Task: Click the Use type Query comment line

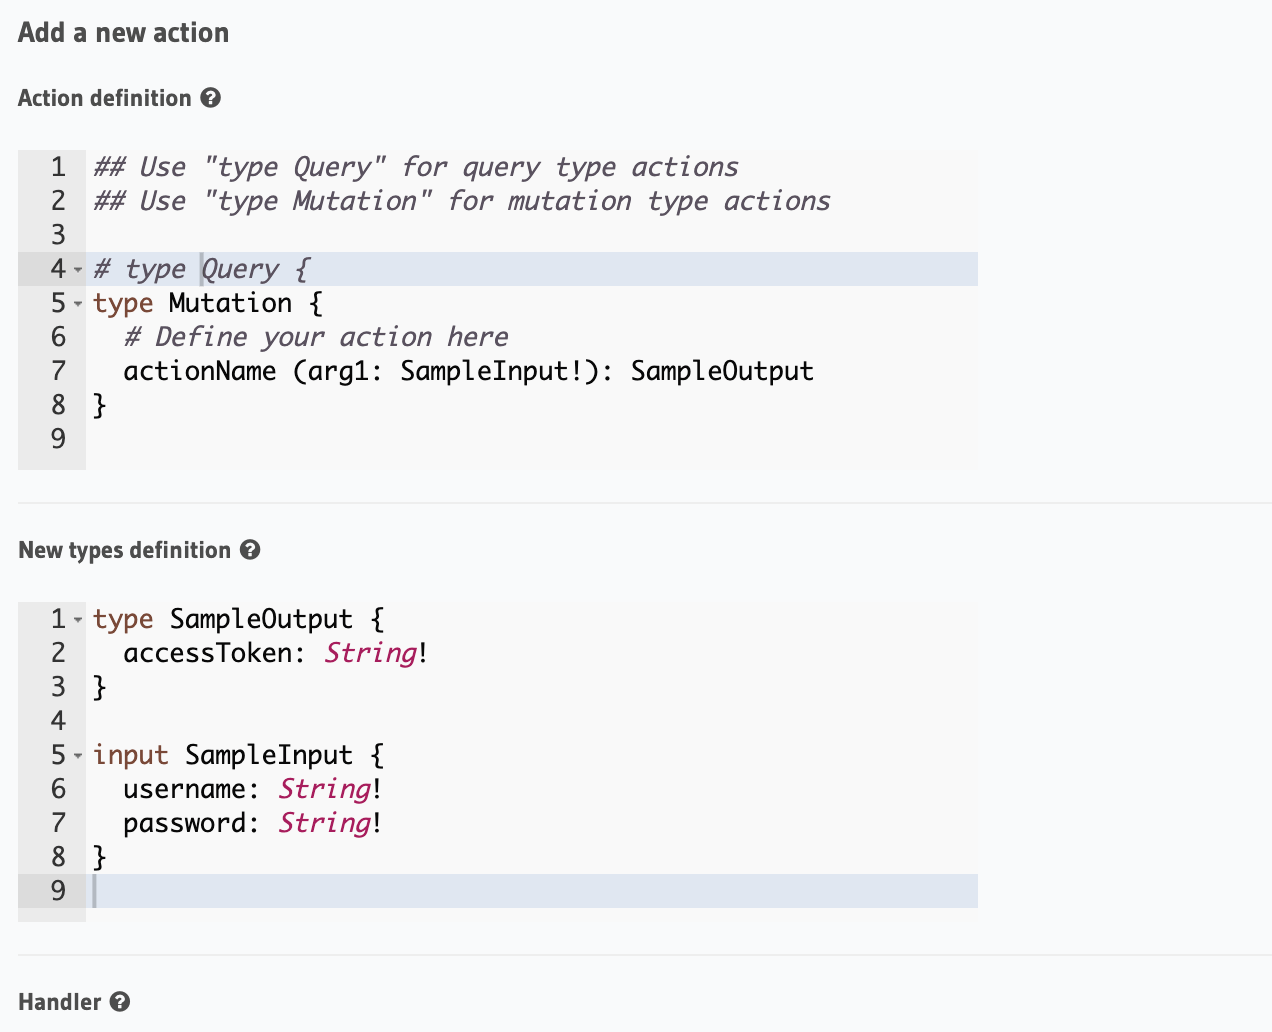Action: 415,166
